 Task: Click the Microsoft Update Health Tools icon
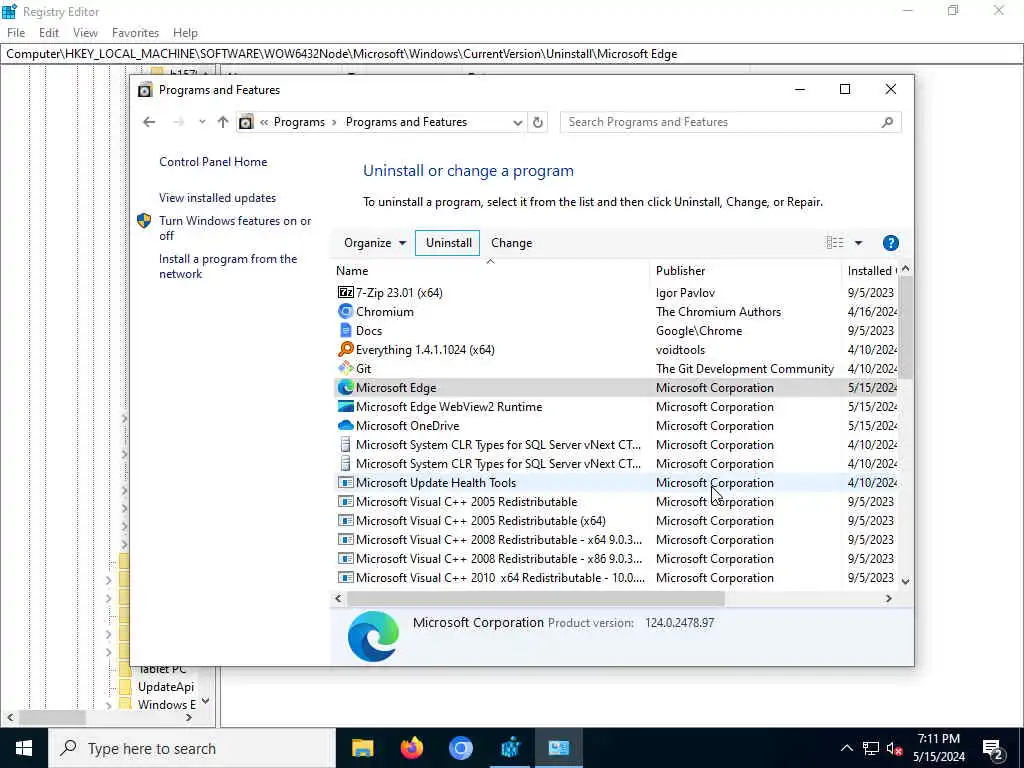(345, 483)
